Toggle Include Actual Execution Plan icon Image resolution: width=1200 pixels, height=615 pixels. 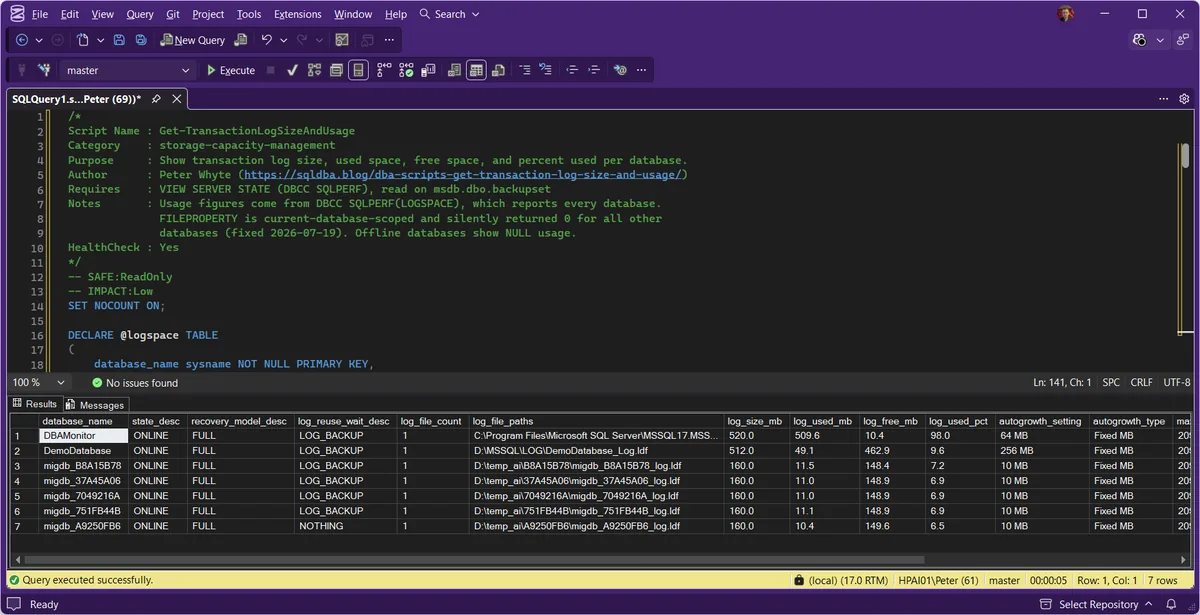click(x=384, y=70)
